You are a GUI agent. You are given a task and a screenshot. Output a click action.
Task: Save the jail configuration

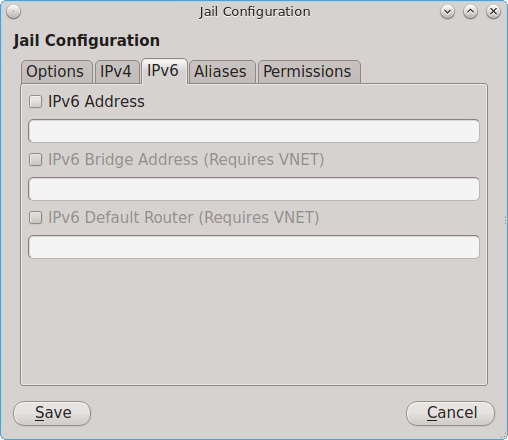coord(52,413)
